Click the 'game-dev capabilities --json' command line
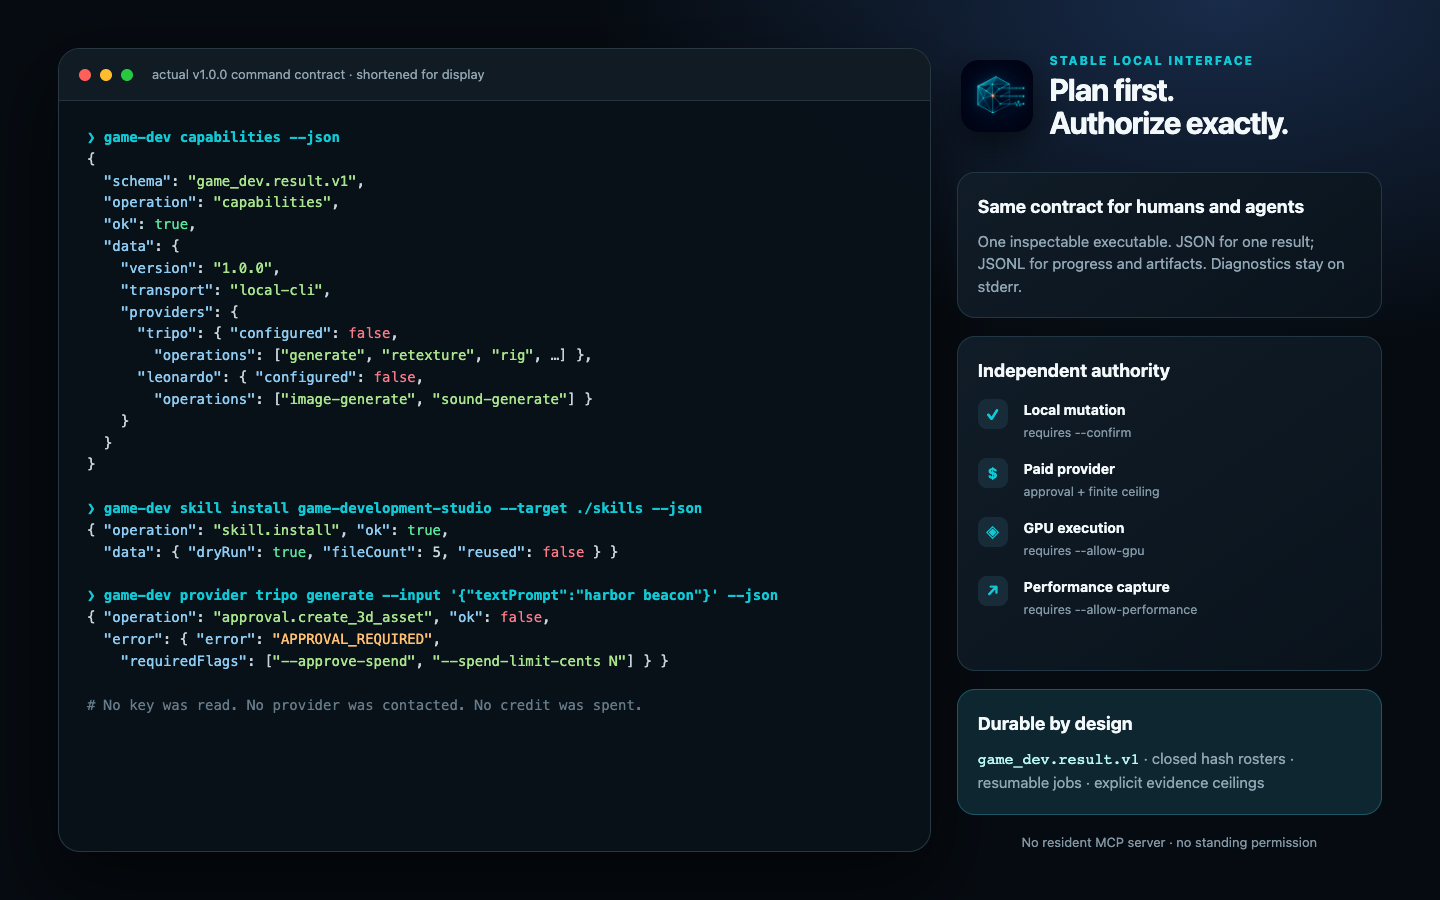 214,137
